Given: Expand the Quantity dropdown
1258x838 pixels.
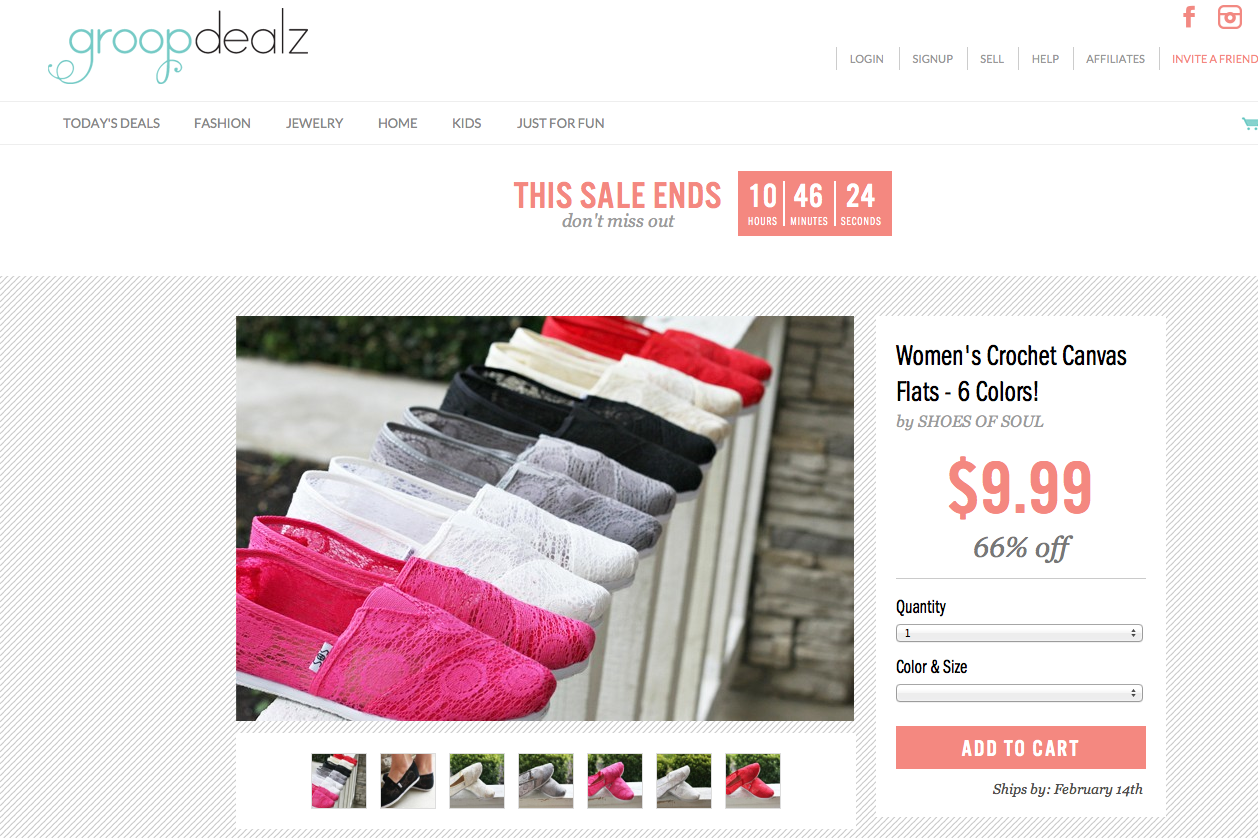Looking at the screenshot, I should pos(1019,633).
